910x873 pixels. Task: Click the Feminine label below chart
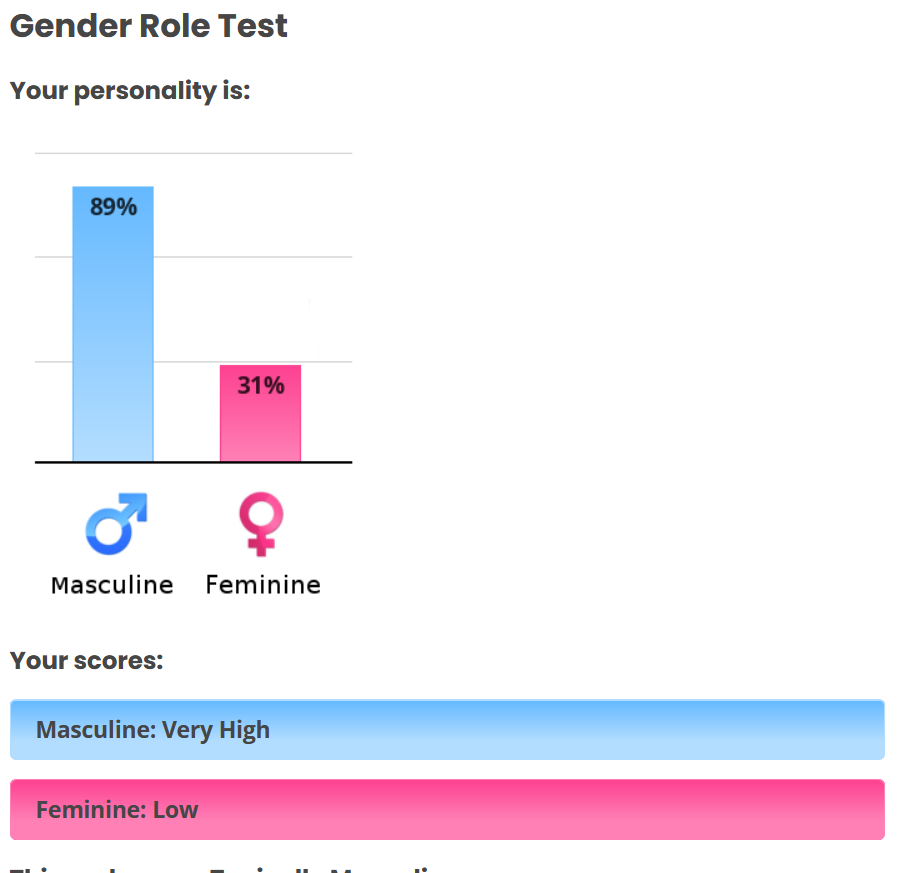pos(263,585)
